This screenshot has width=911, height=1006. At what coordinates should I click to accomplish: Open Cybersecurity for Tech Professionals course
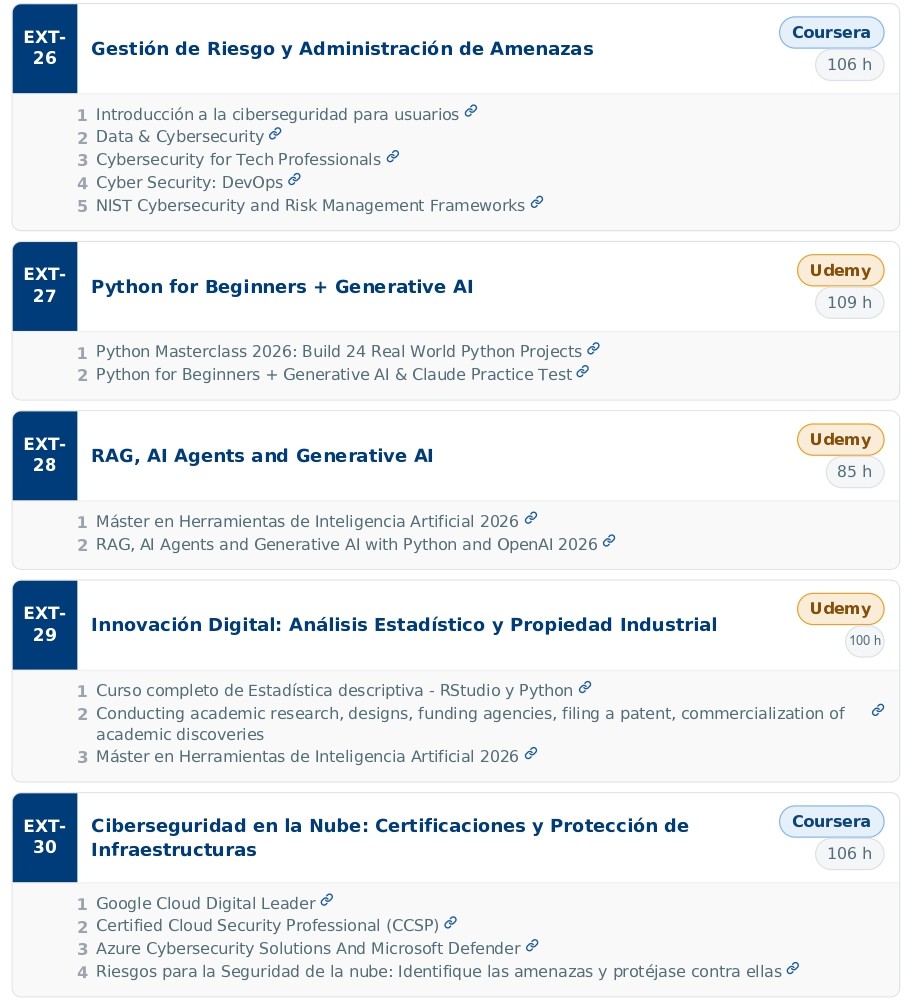[x=238, y=159]
